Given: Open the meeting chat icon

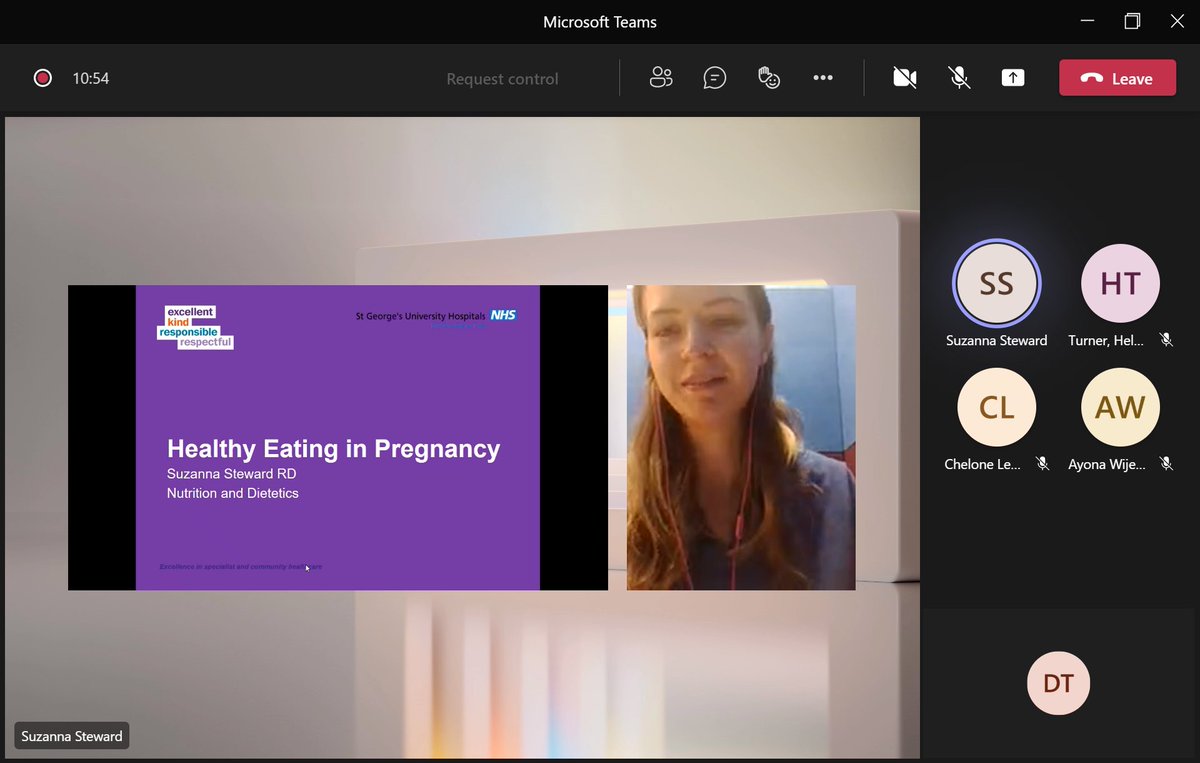Looking at the screenshot, I should point(714,78).
